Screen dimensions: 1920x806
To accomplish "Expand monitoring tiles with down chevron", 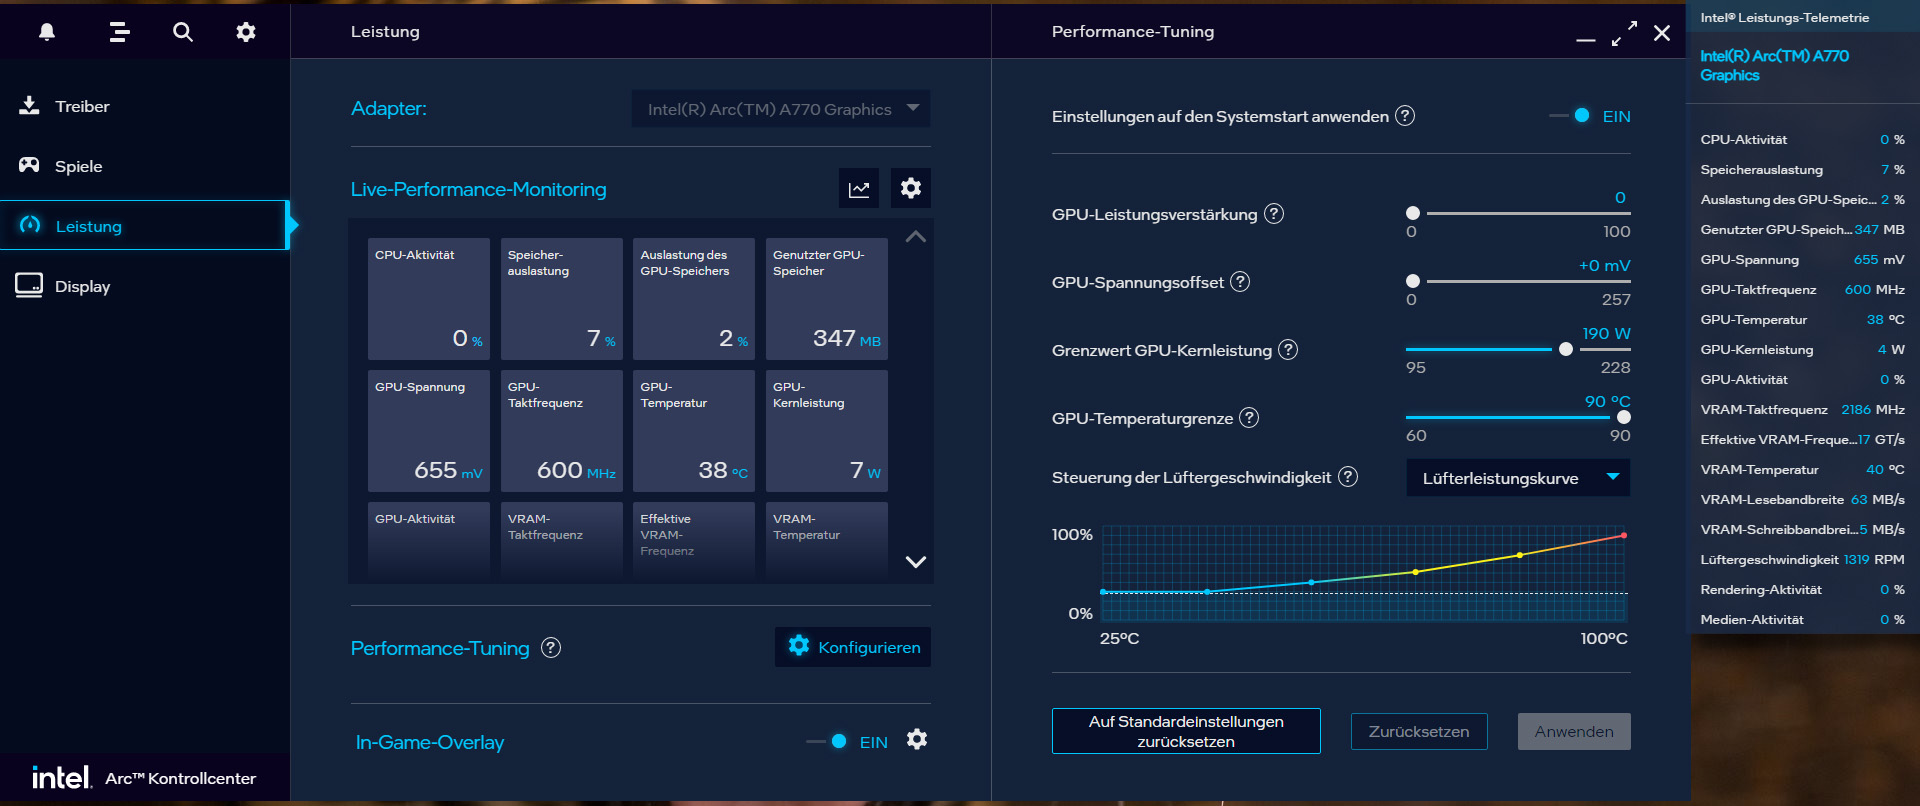I will point(915,562).
